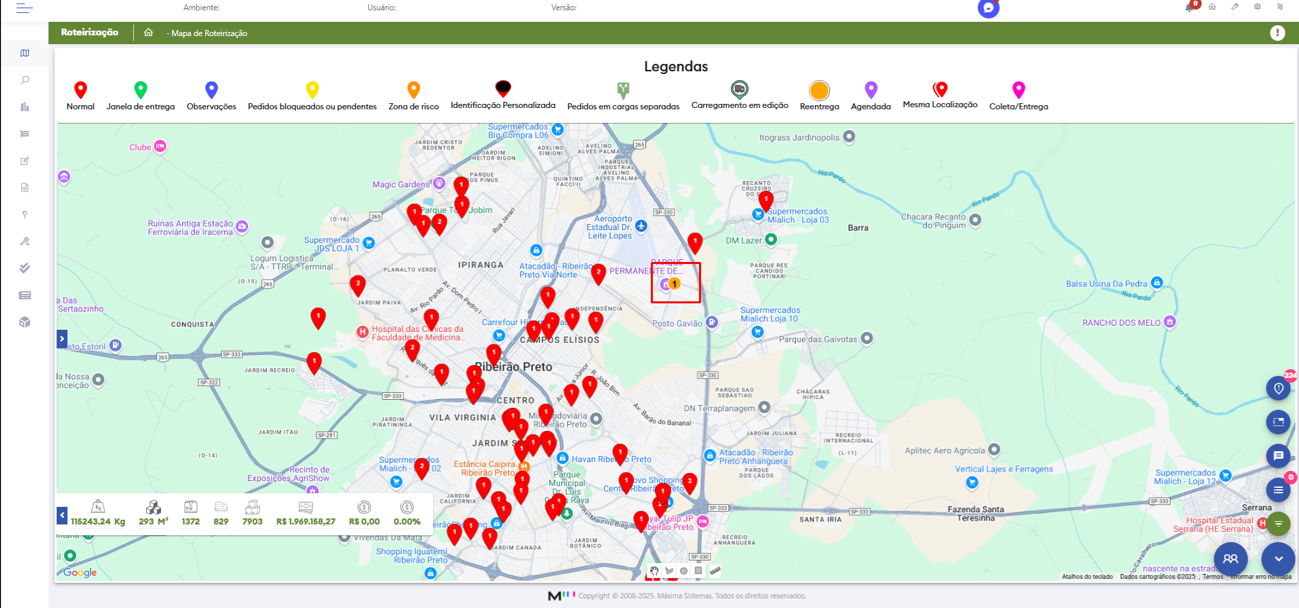Click the Identificação Personalizada black marker
This screenshot has width=1299, height=608.
[x=503, y=89]
